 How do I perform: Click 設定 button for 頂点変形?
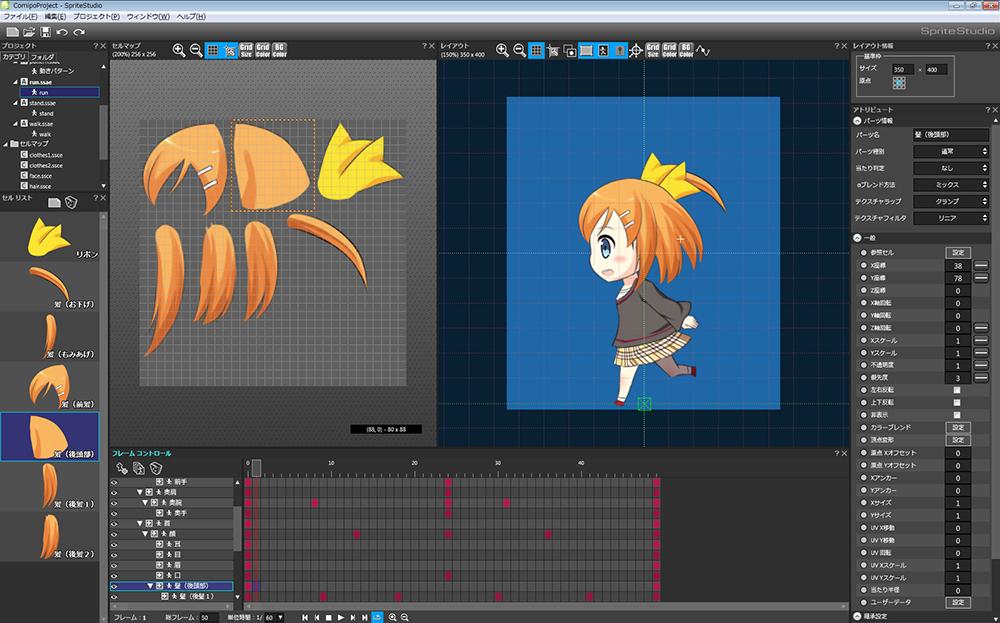pos(957,440)
